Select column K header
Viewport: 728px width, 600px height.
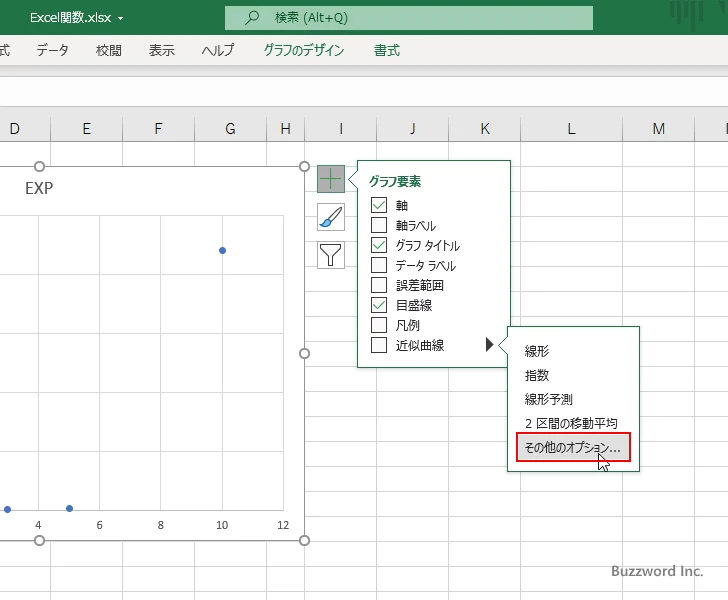point(485,128)
